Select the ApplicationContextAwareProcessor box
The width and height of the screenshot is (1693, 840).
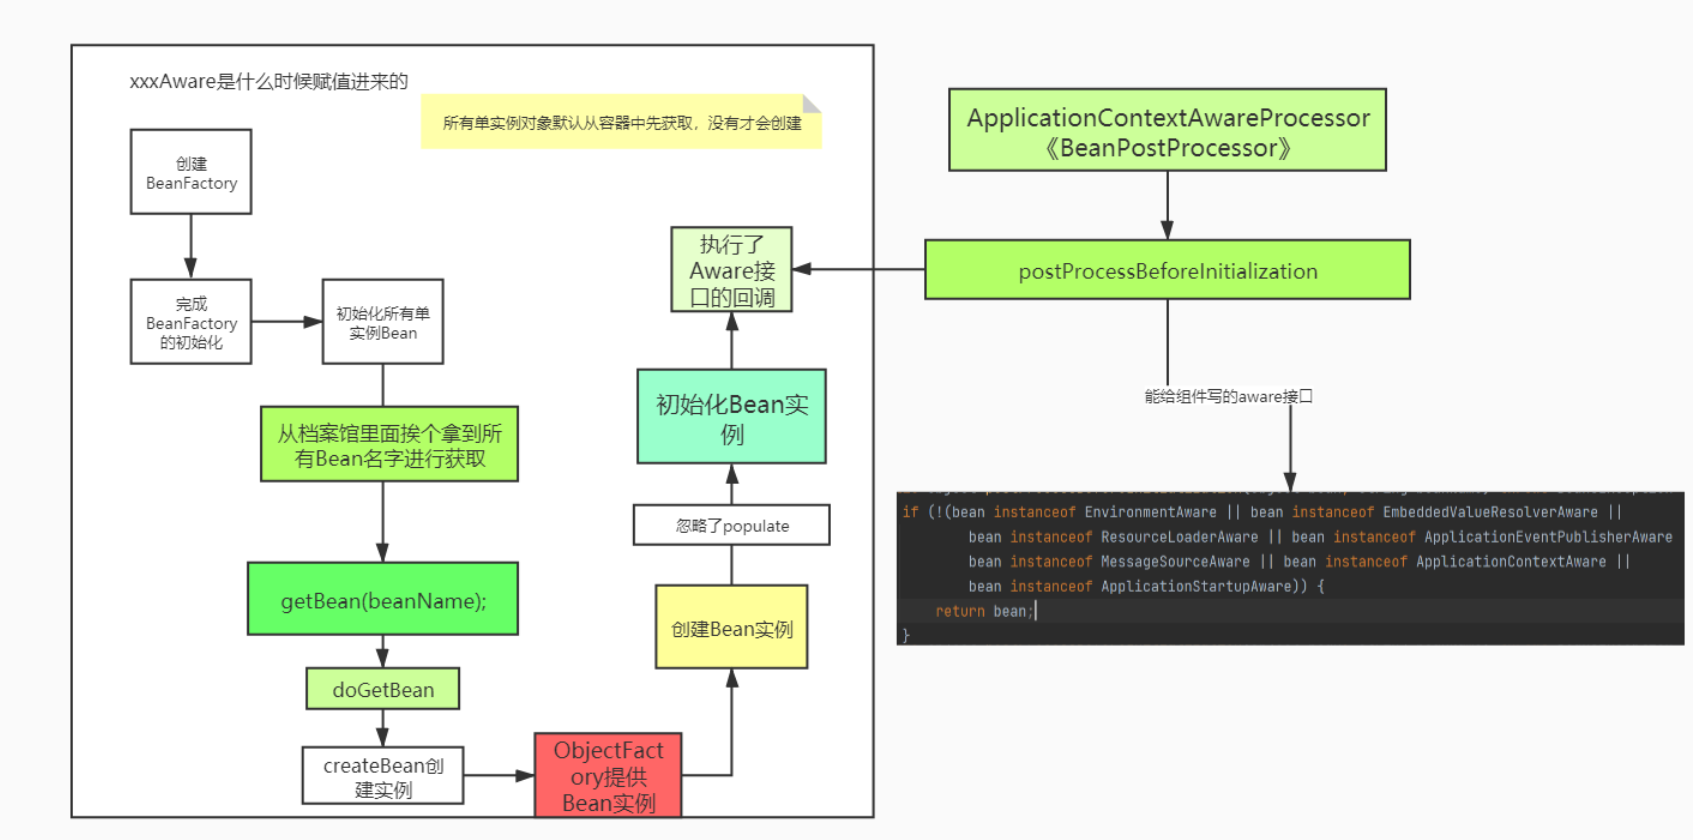coord(1168,130)
